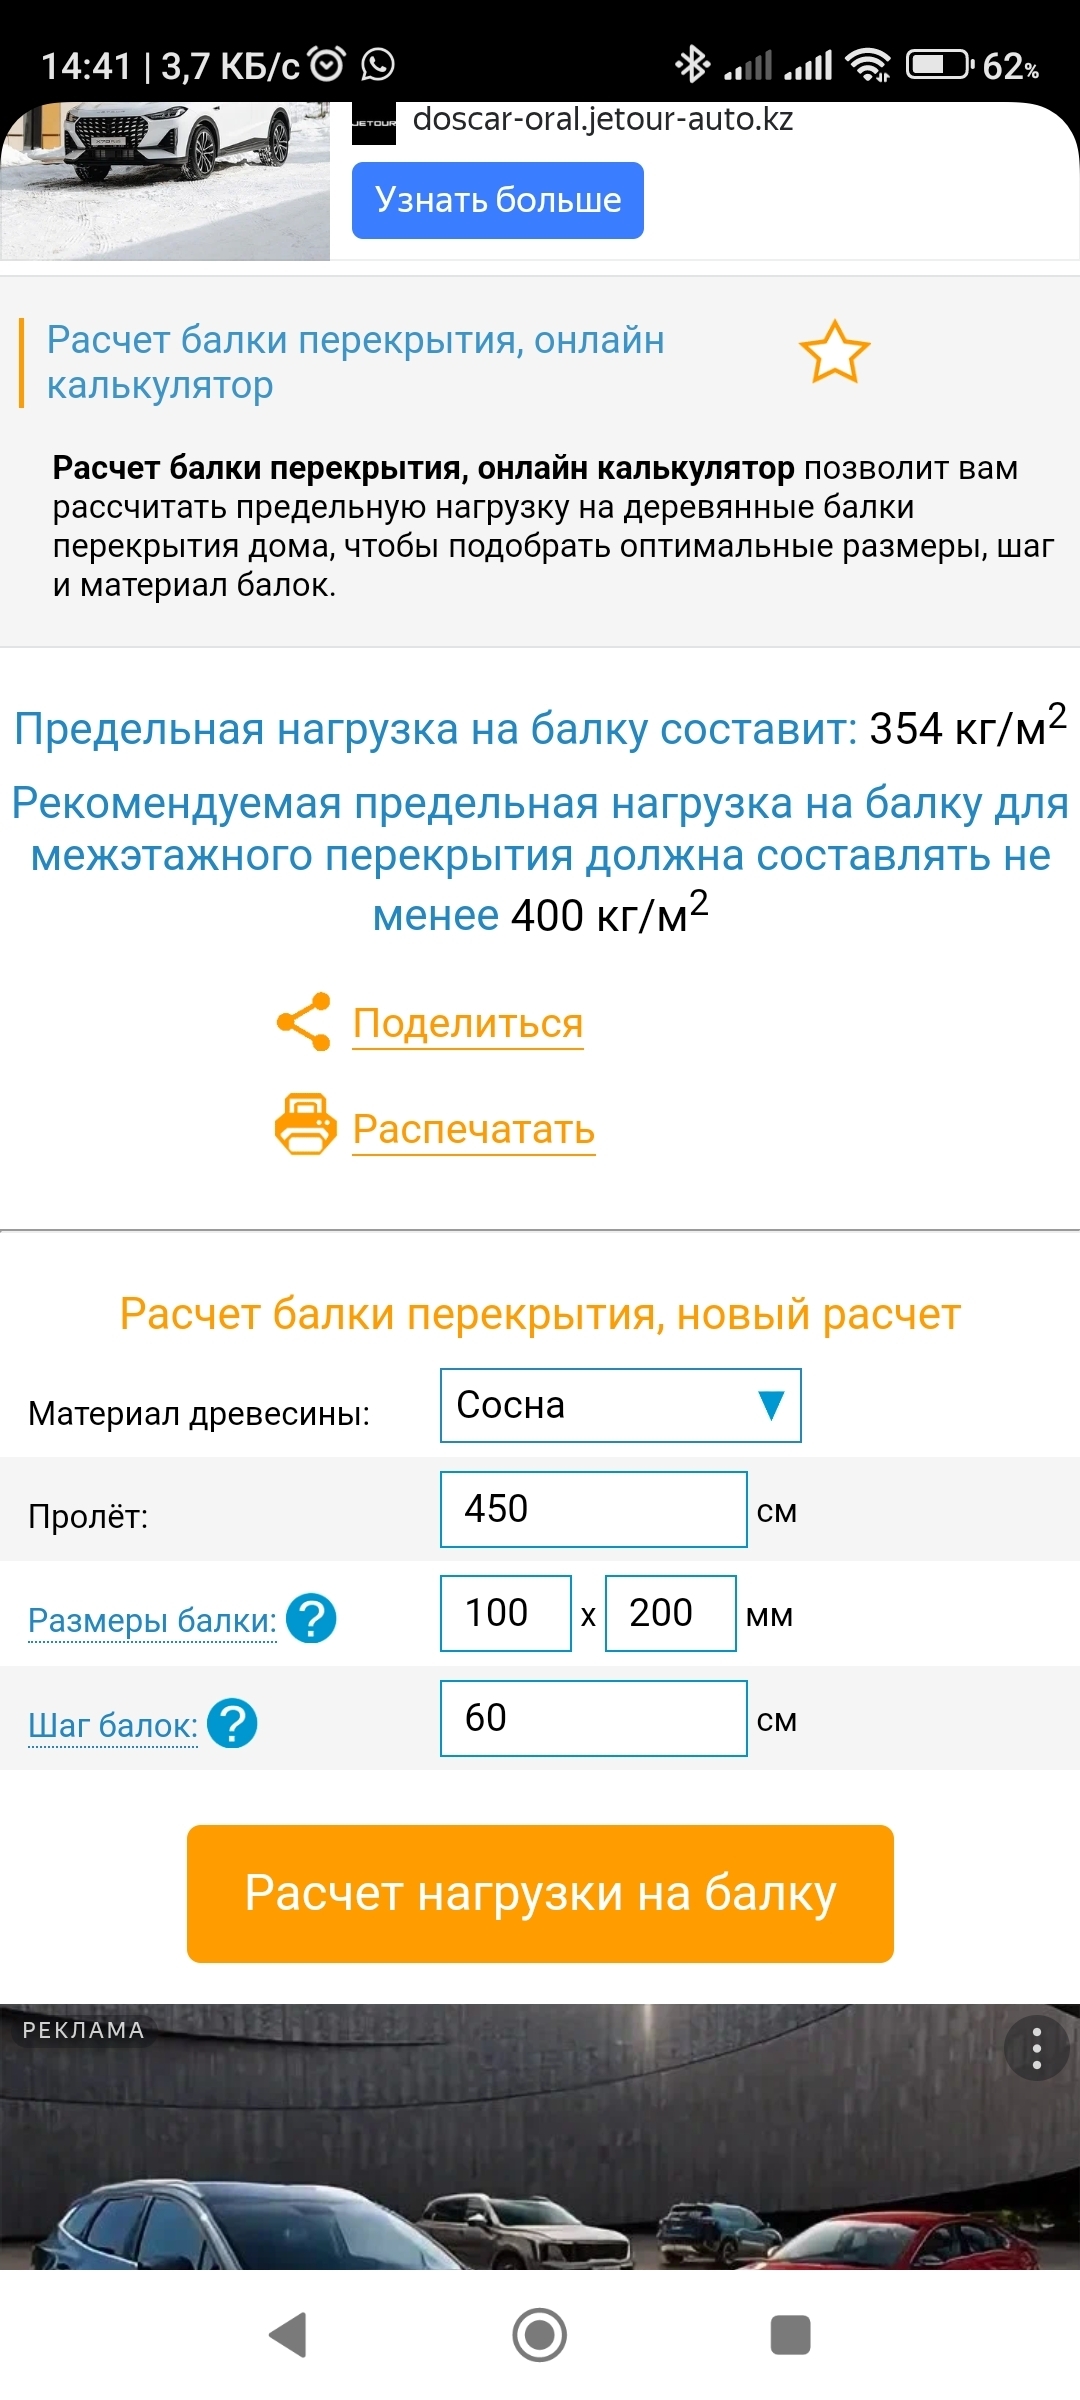Click the help icon beside Шаг балок

232,1723
